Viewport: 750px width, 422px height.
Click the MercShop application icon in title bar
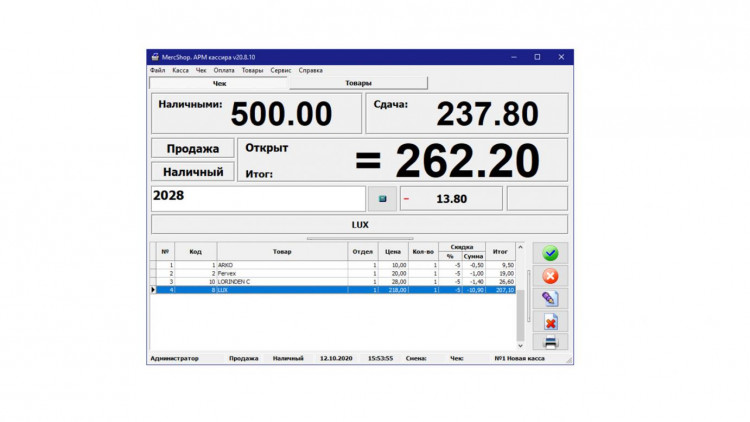click(x=155, y=57)
